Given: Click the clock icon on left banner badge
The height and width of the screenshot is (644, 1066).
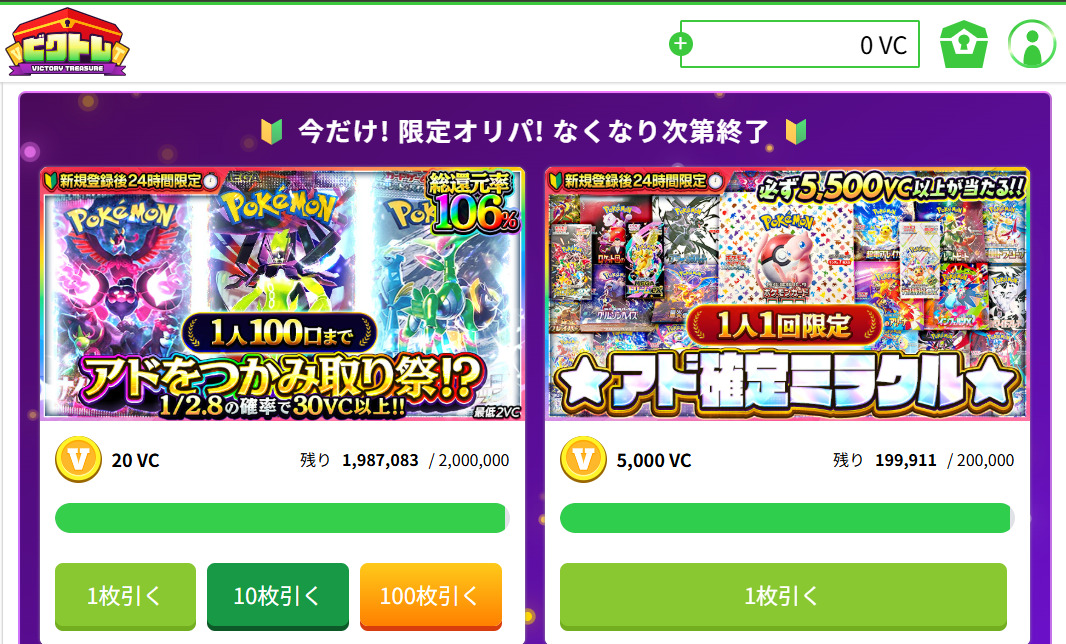Looking at the screenshot, I should 211,181.
